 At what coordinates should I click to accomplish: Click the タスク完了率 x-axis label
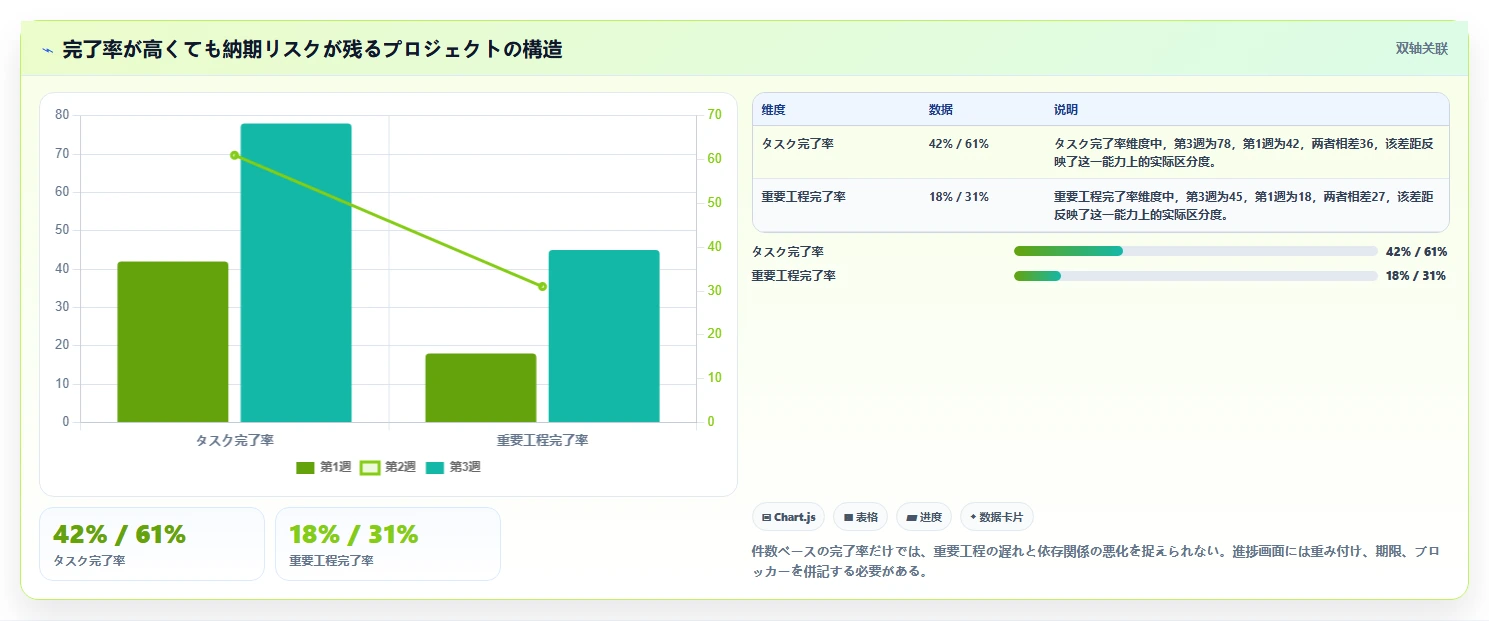click(234, 440)
